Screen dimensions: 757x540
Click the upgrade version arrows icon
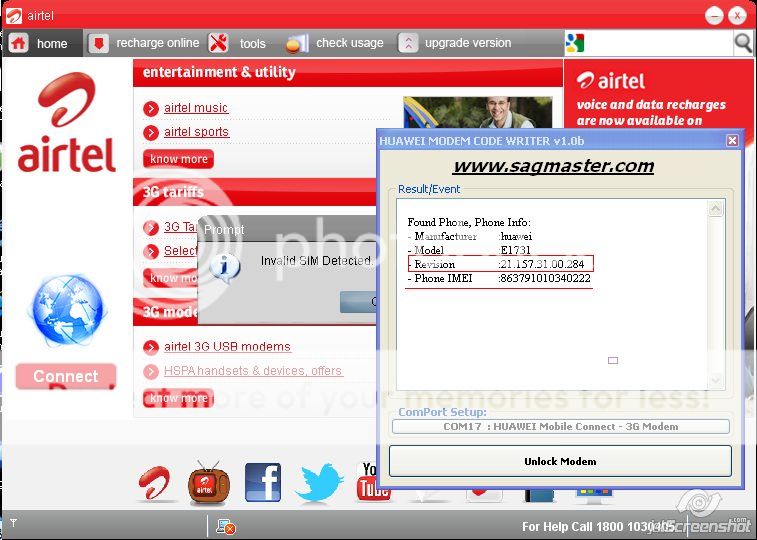(408, 43)
